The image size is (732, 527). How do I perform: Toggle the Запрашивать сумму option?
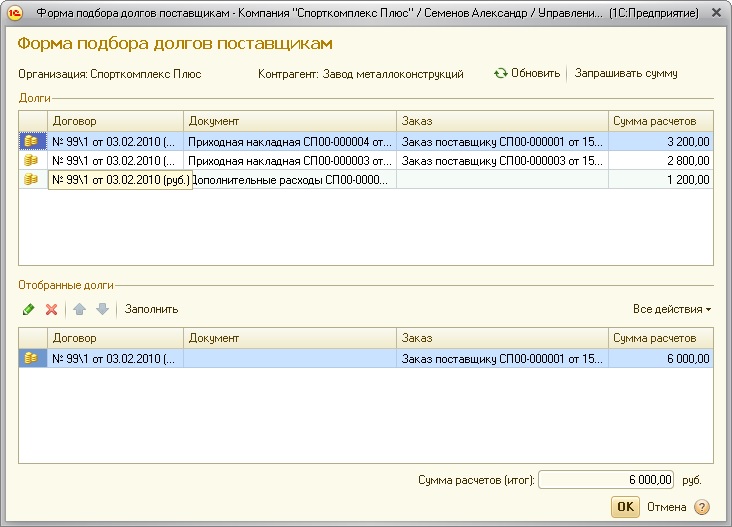[x=626, y=73]
